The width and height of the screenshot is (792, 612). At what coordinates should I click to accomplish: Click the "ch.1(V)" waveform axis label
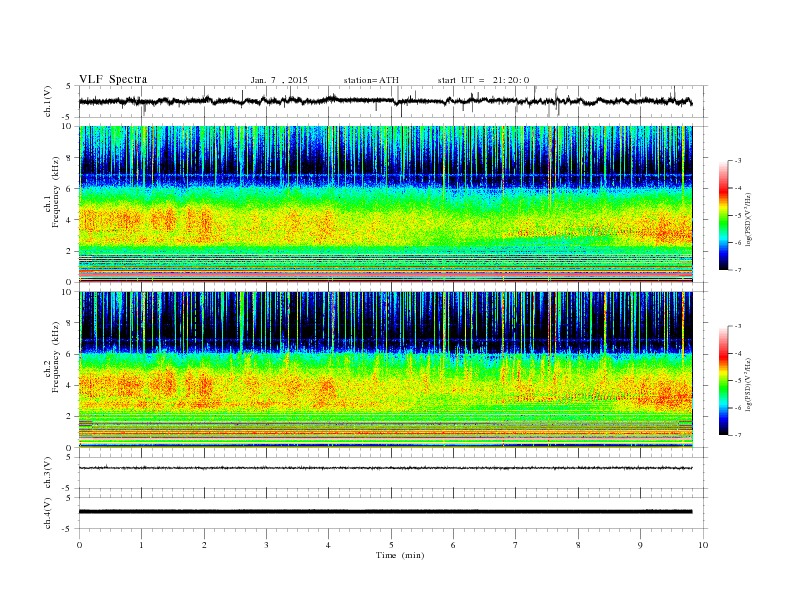pyautogui.click(x=48, y=101)
